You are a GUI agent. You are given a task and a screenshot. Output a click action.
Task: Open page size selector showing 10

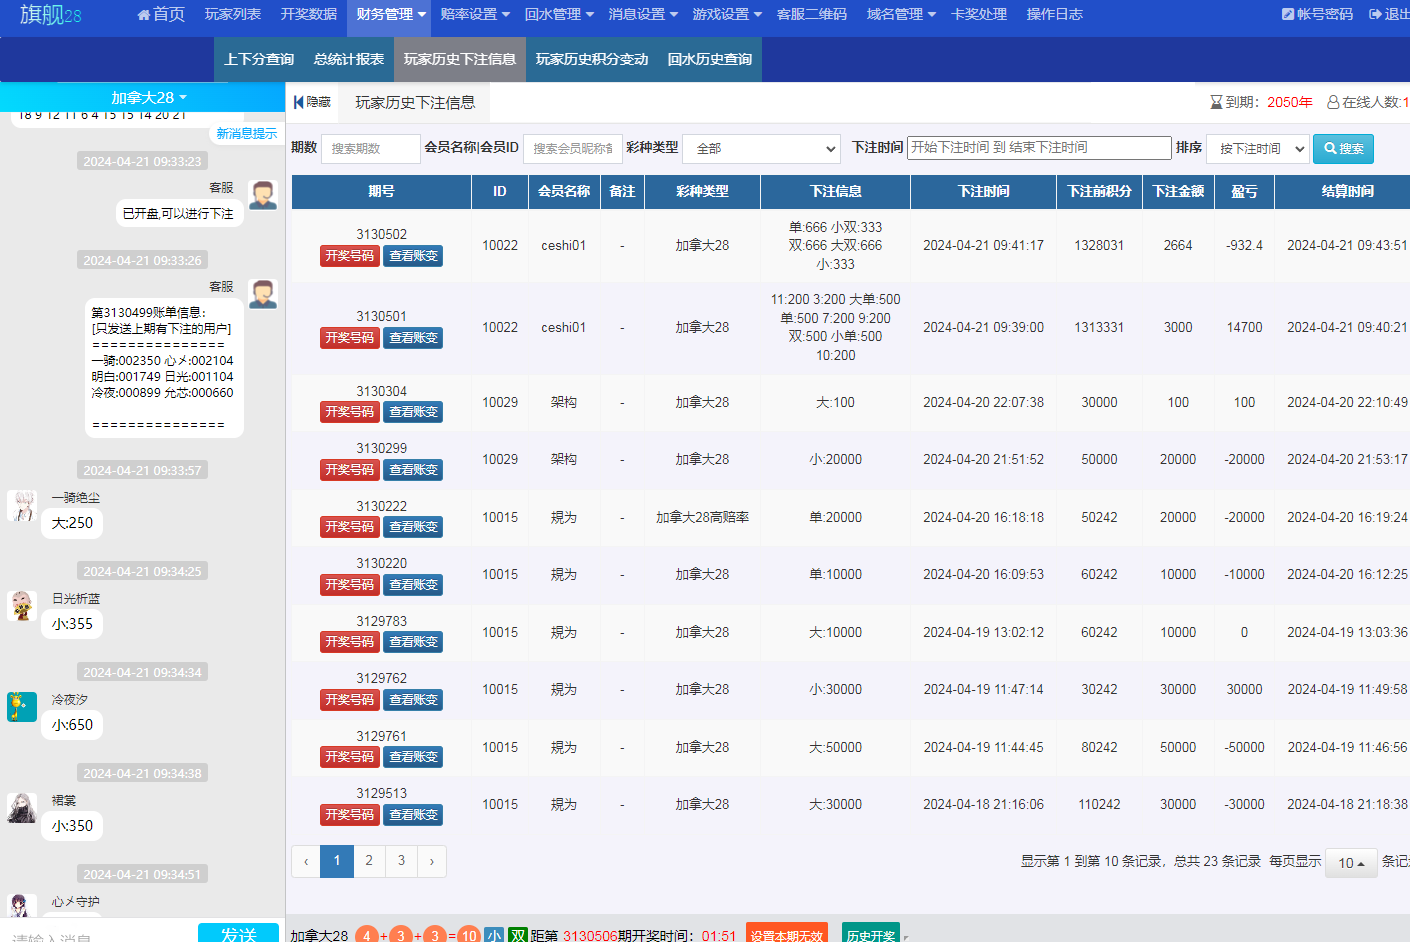pos(1351,862)
